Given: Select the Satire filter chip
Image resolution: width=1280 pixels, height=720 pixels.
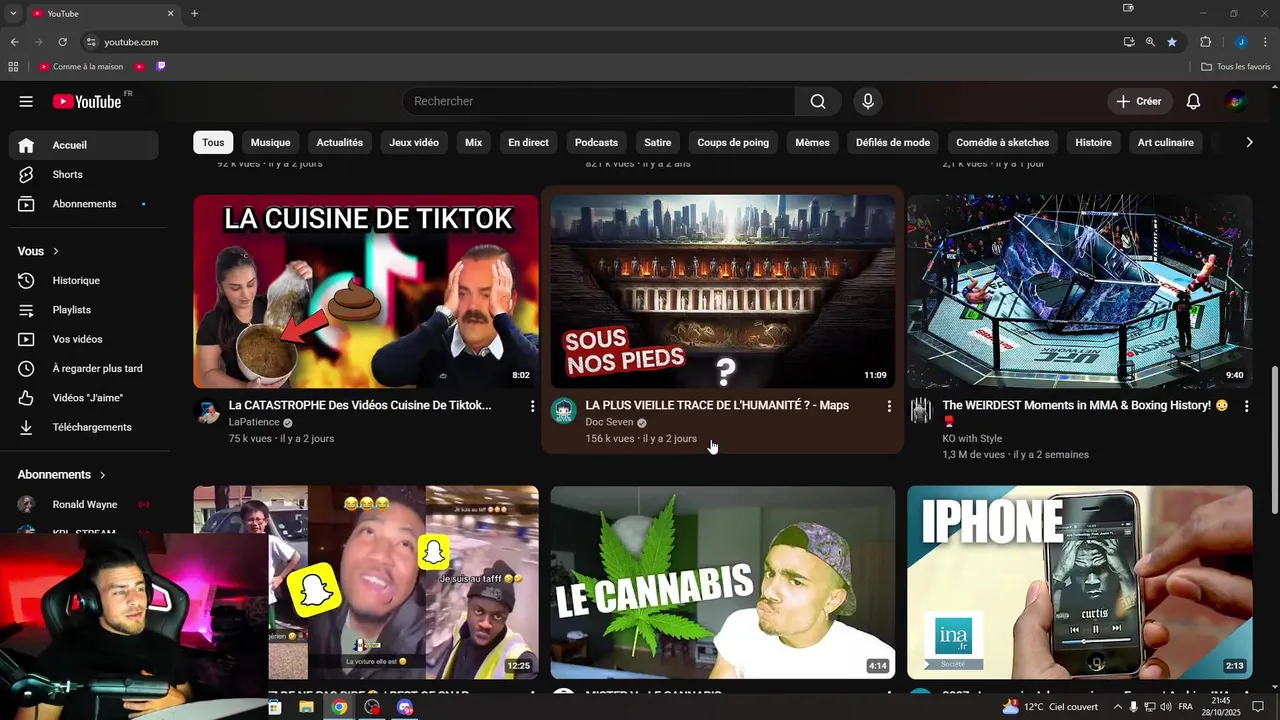Looking at the screenshot, I should (658, 142).
